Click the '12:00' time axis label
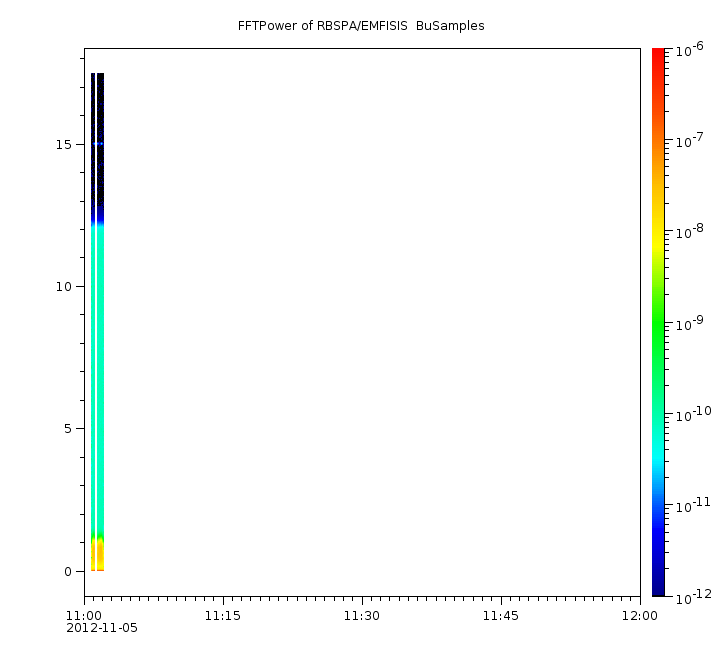The image size is (724, 656). click(x=640, y=616)
